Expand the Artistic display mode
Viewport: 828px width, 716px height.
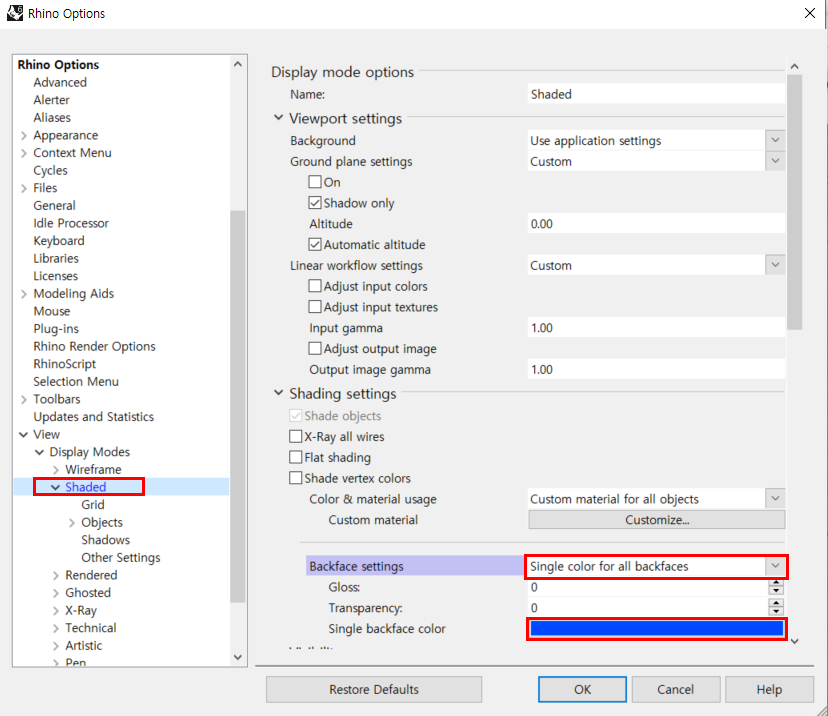pyautogui.click(x=56, y=646)
